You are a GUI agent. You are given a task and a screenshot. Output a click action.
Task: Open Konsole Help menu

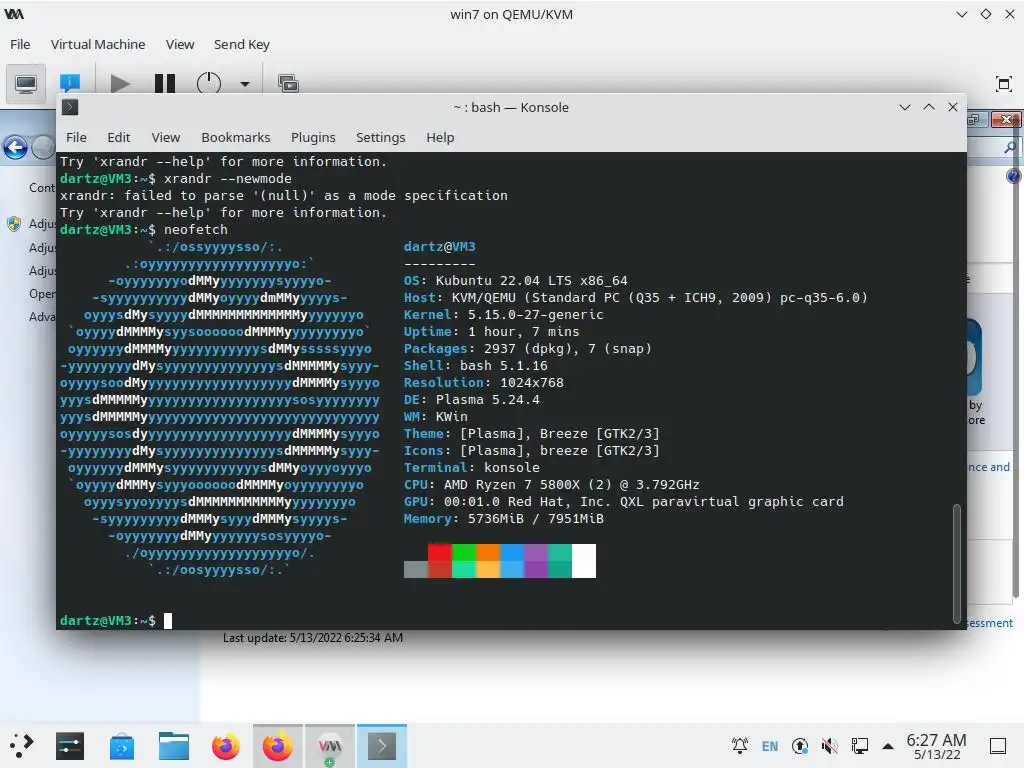point(440,137)
